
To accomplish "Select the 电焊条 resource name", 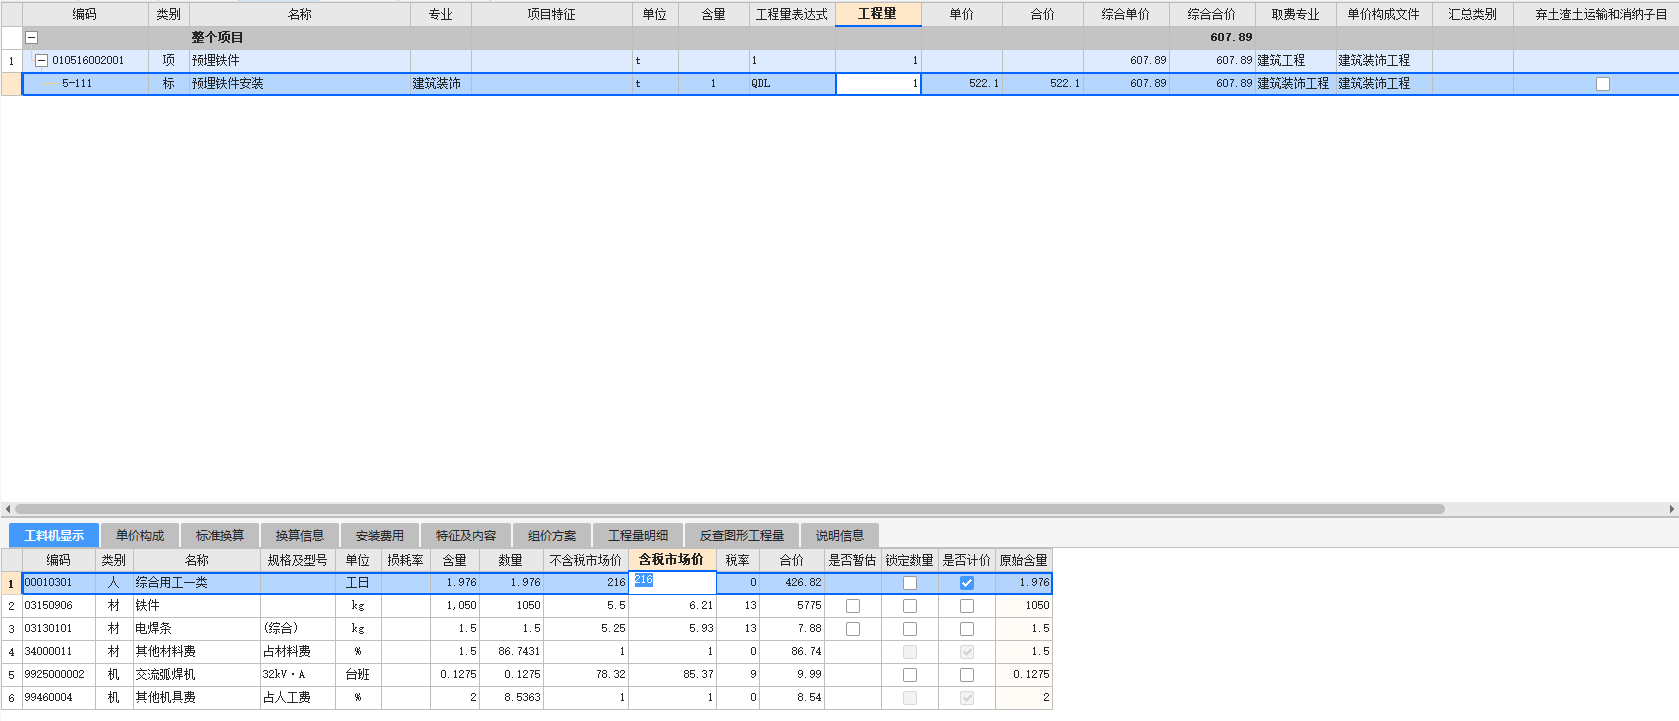I will tap(154, 628).
